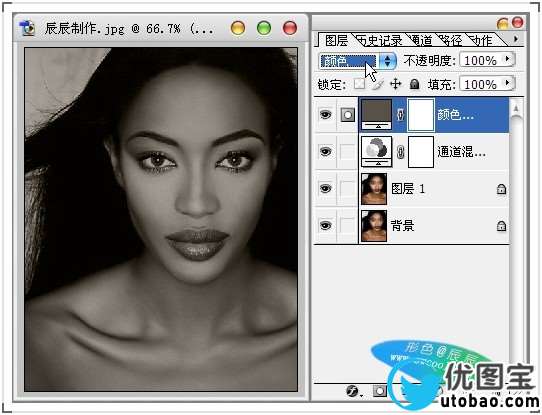Click the layer style fx icon
The image size is (542, 415).
pos(352,391)
